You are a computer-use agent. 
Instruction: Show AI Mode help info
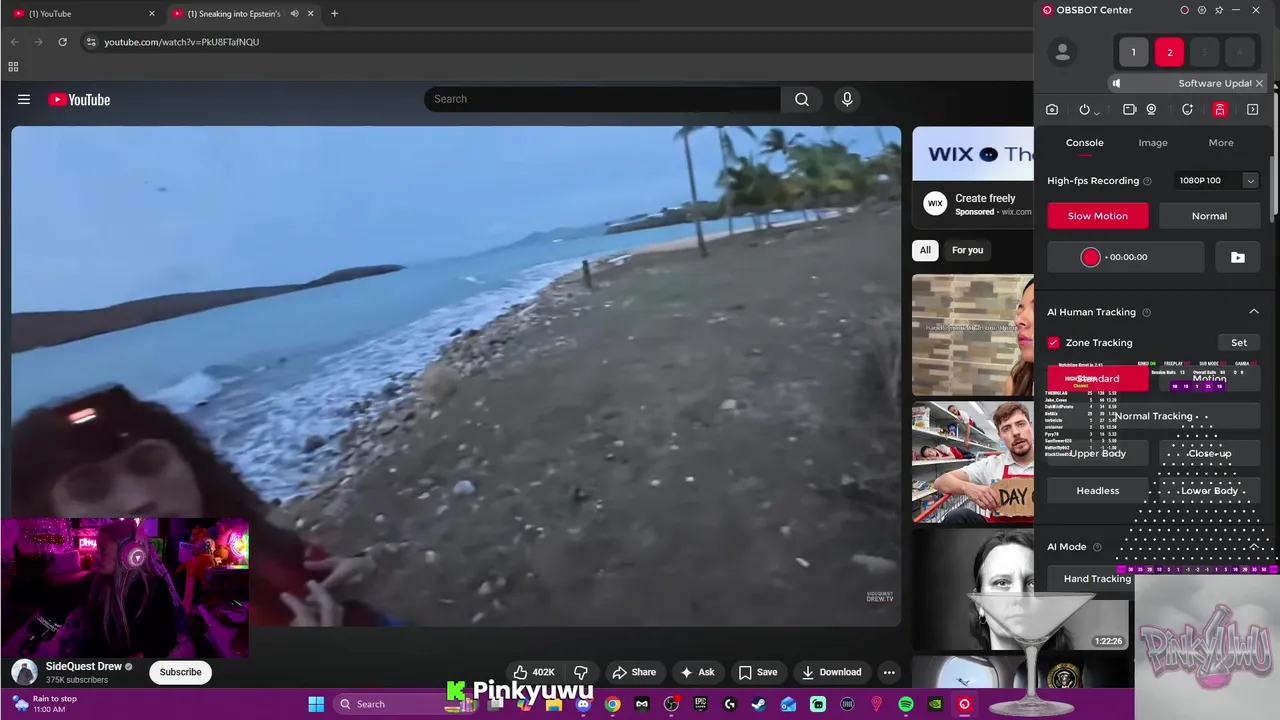(x=1097, y=547)
